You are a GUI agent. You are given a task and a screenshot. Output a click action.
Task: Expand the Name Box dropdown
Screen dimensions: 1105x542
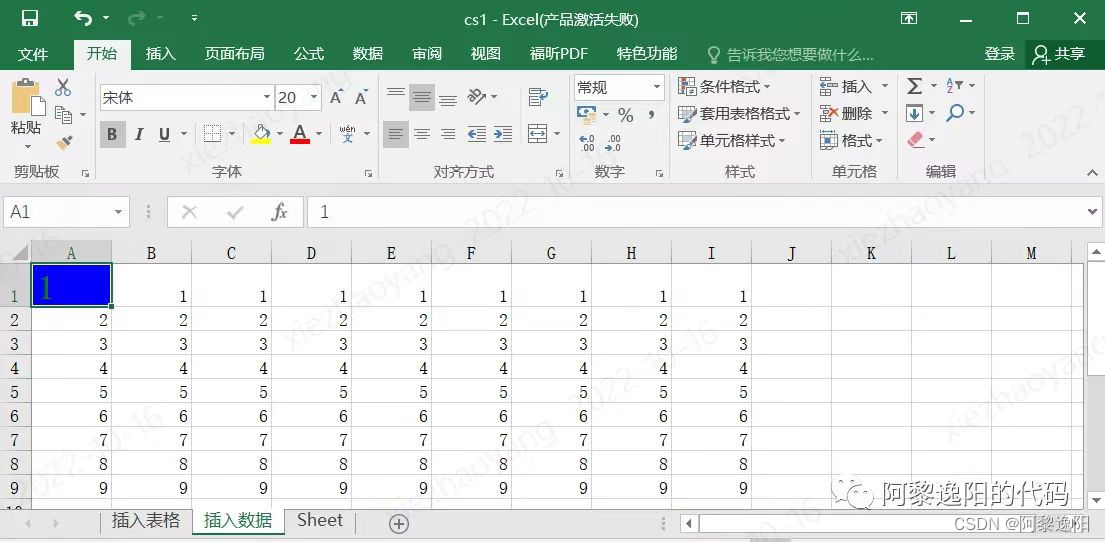coord(118,212)
